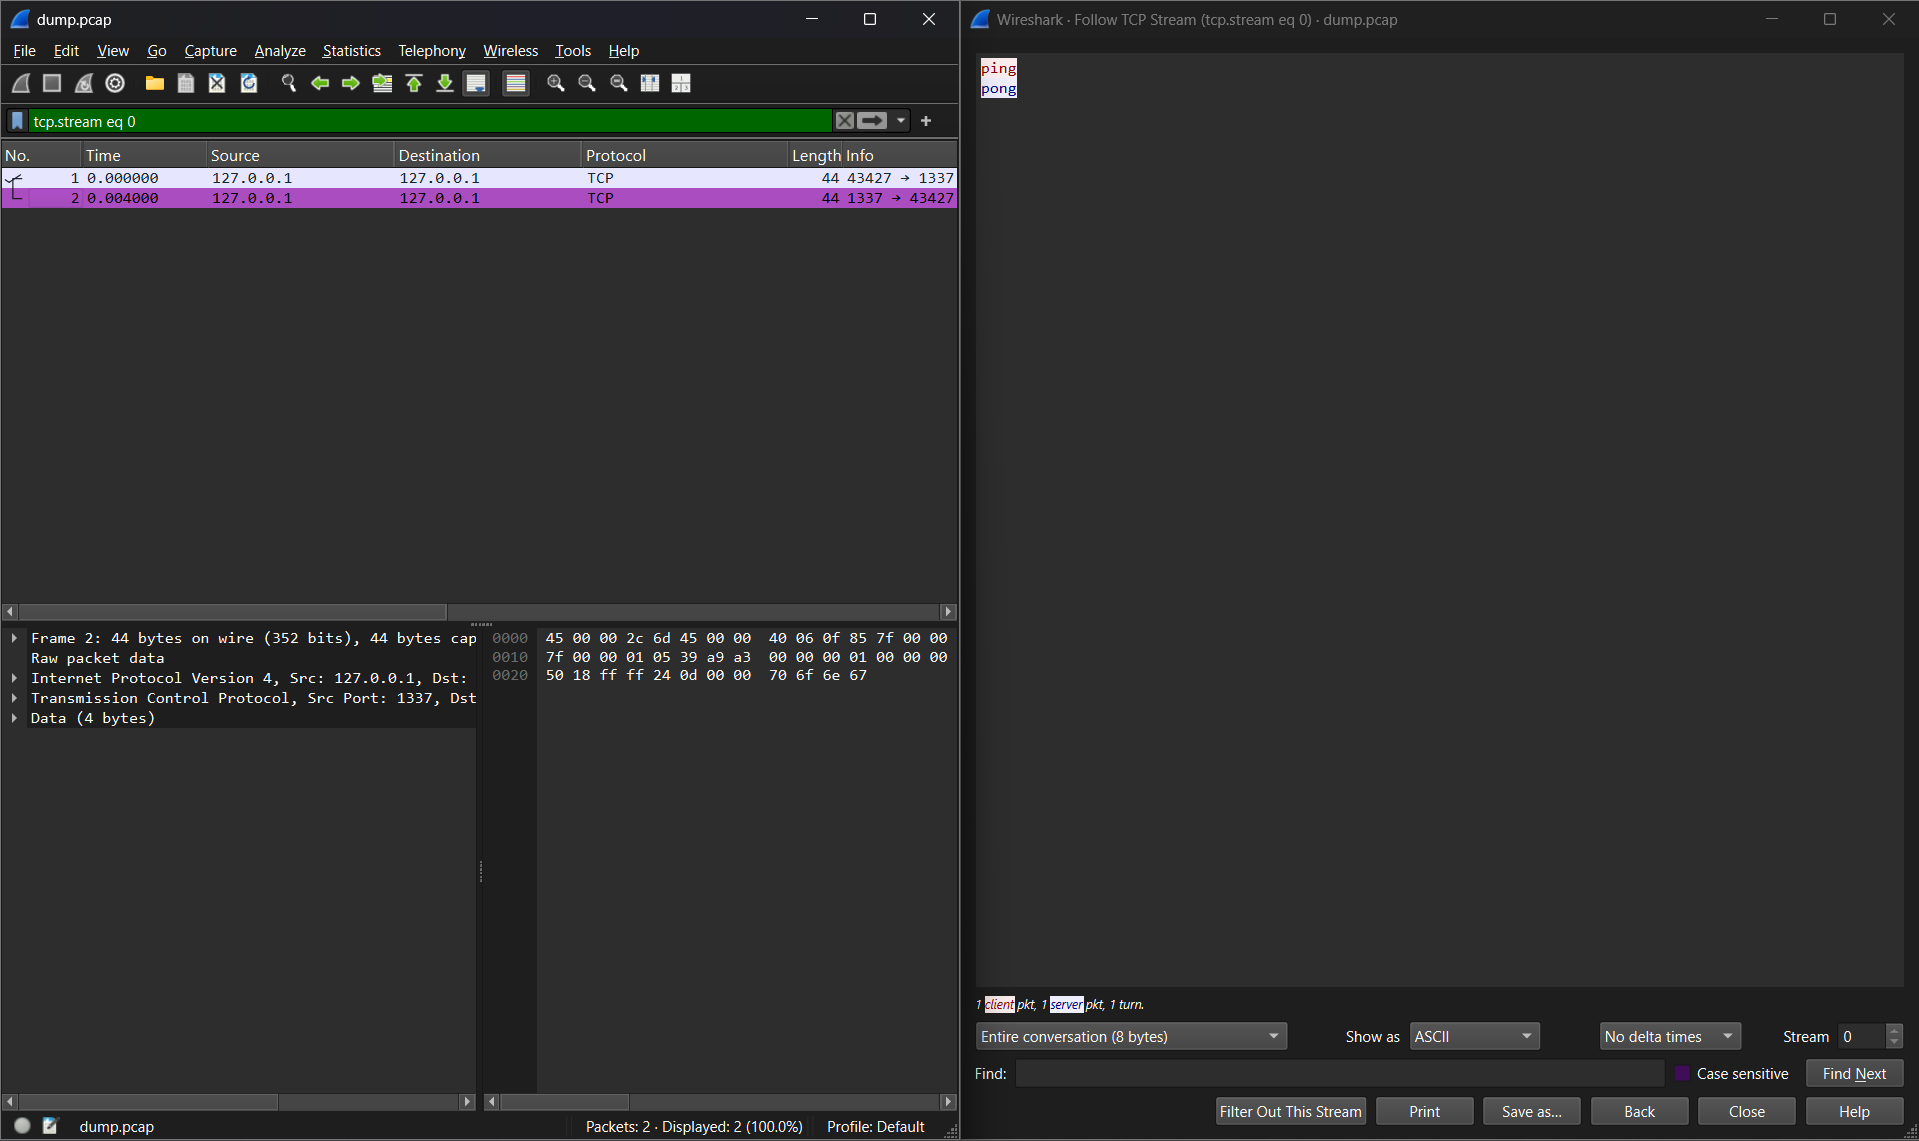Image resolution: width=1919 pixels, height=1141 pixels.
Task: Expand the Frame 2 details row
Action: (x=14, y=638)
